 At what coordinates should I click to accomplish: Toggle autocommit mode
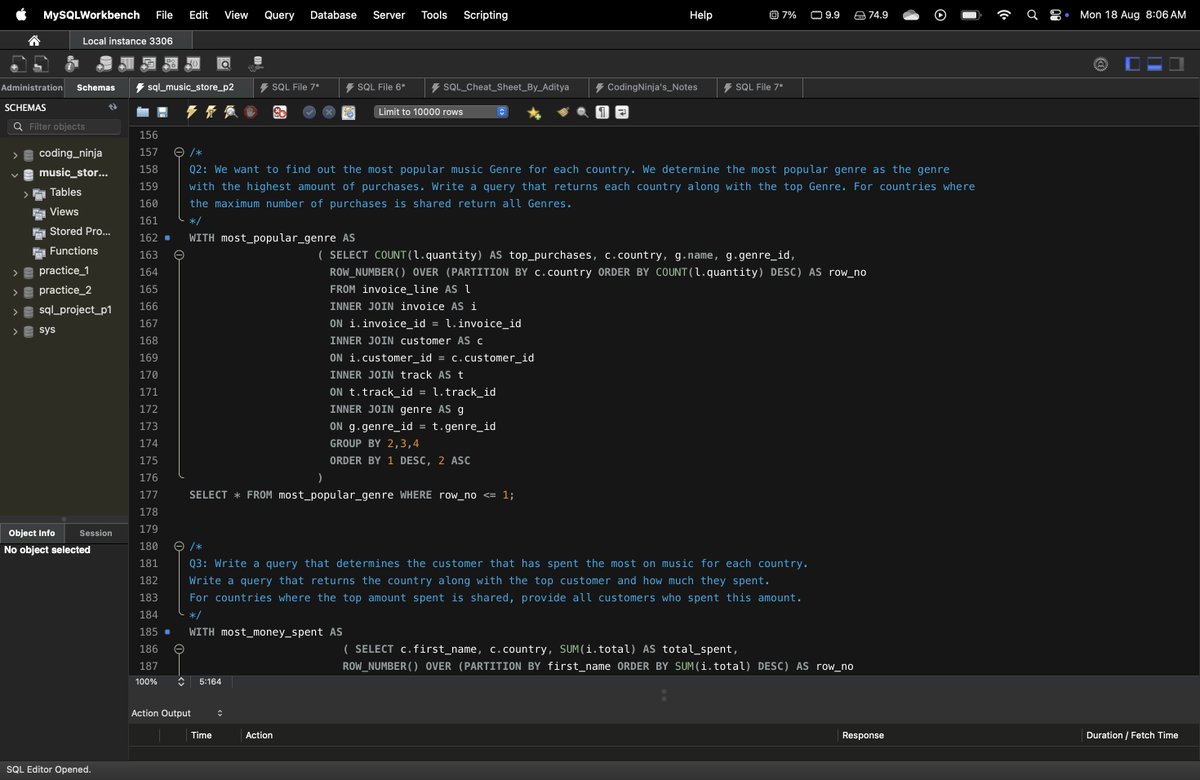(x=348, y=112)
